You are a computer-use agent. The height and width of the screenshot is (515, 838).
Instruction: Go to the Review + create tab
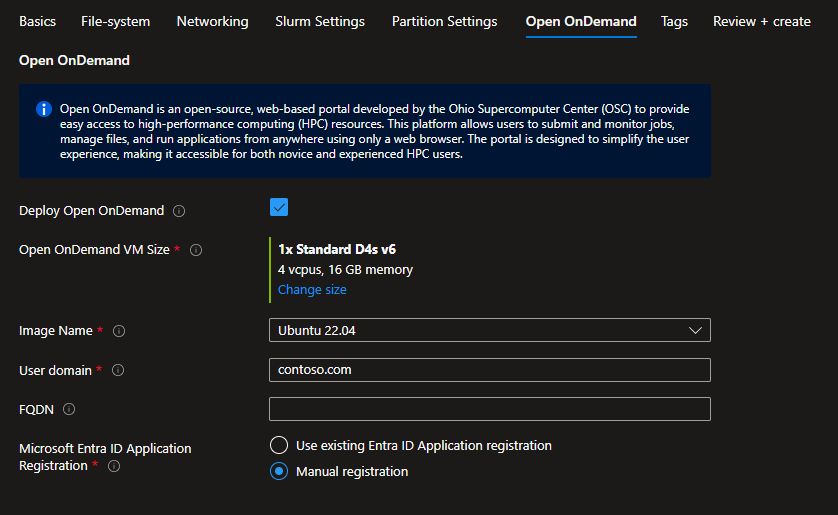(761, 21)
